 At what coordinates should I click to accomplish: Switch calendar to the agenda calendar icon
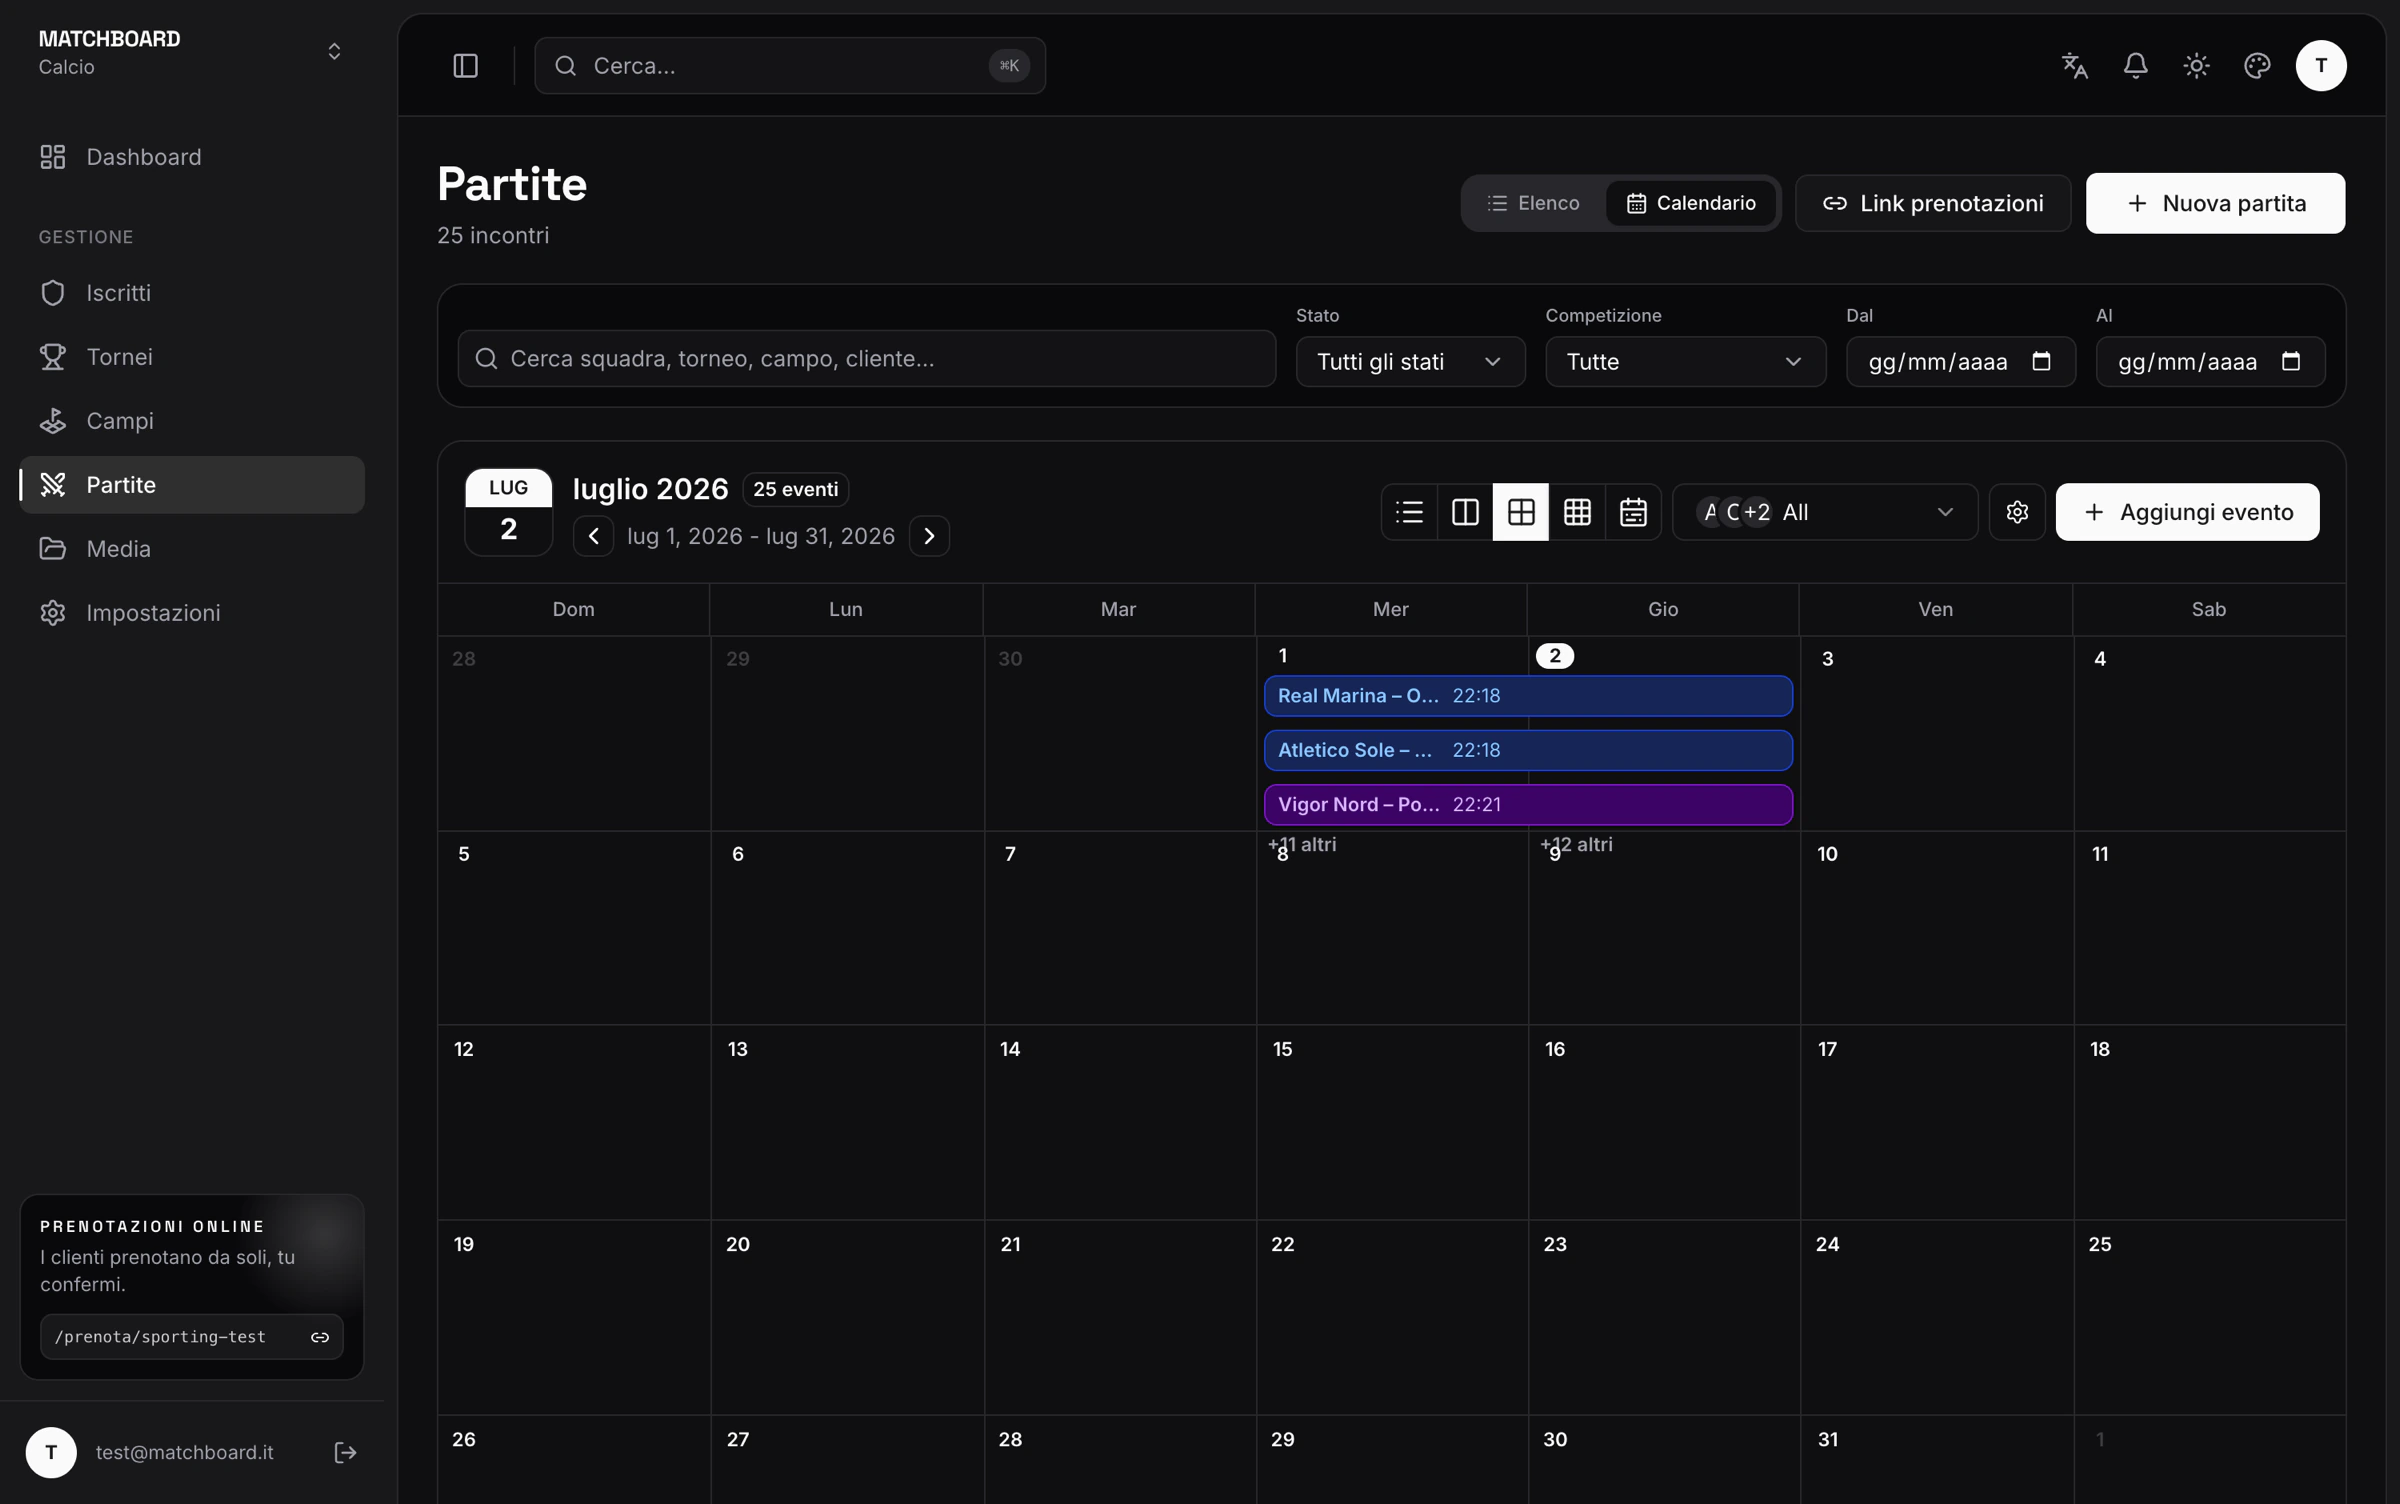coord(1633,512)
